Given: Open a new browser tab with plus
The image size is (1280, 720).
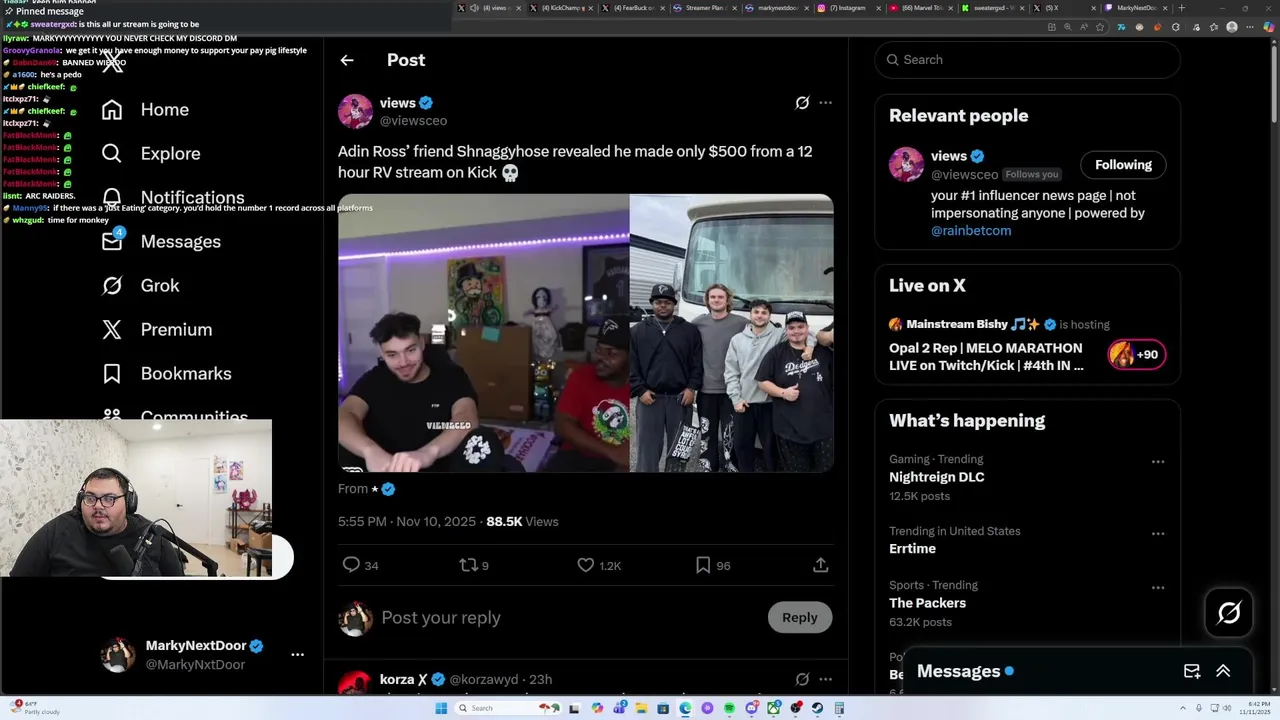Looking at the screenshot, I should [x=1182, y=8].
